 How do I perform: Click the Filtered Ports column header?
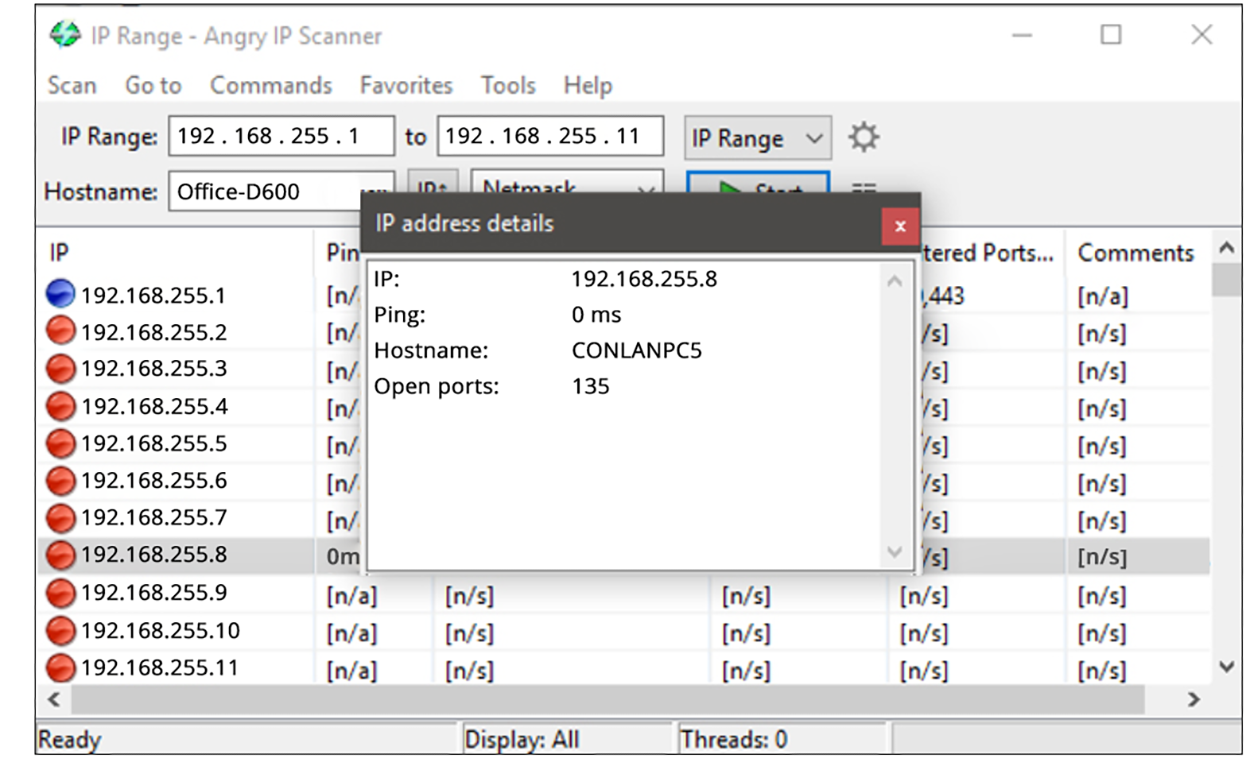tap(990, 253)
